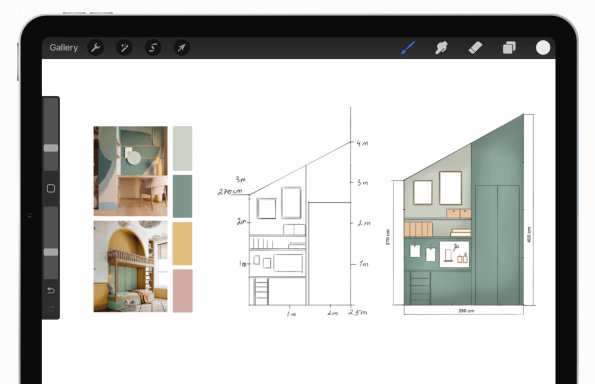The width and height of the screenshot is (595, 384).
Task: Undo with the sidebar undo arrow
Action: point(51,291)
